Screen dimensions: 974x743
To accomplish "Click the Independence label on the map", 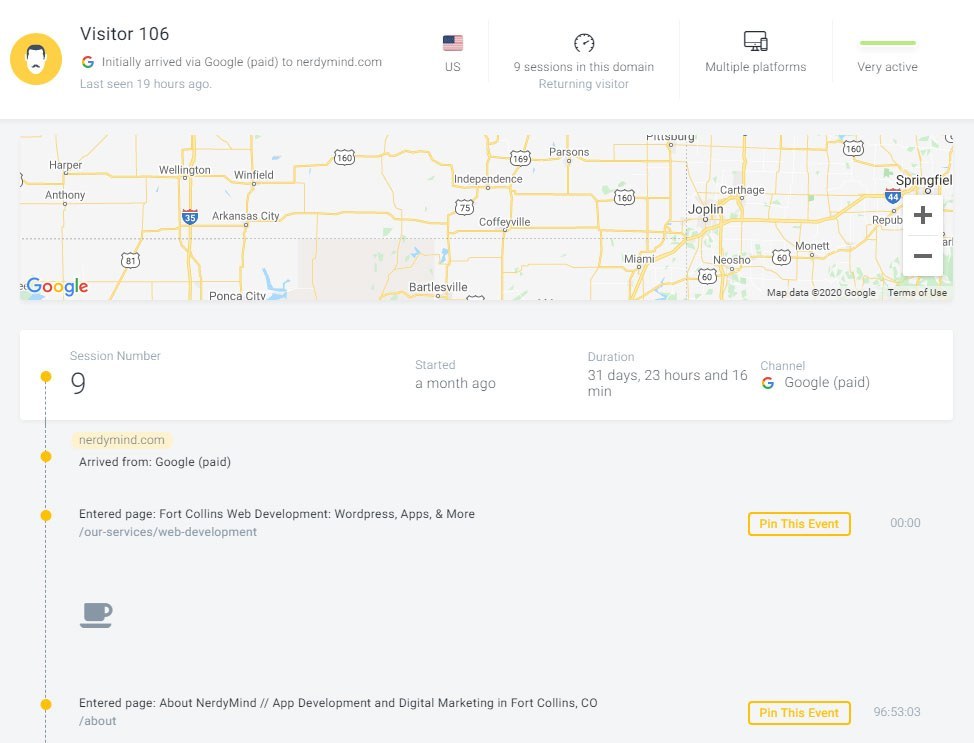I will [x=488, y=179].
